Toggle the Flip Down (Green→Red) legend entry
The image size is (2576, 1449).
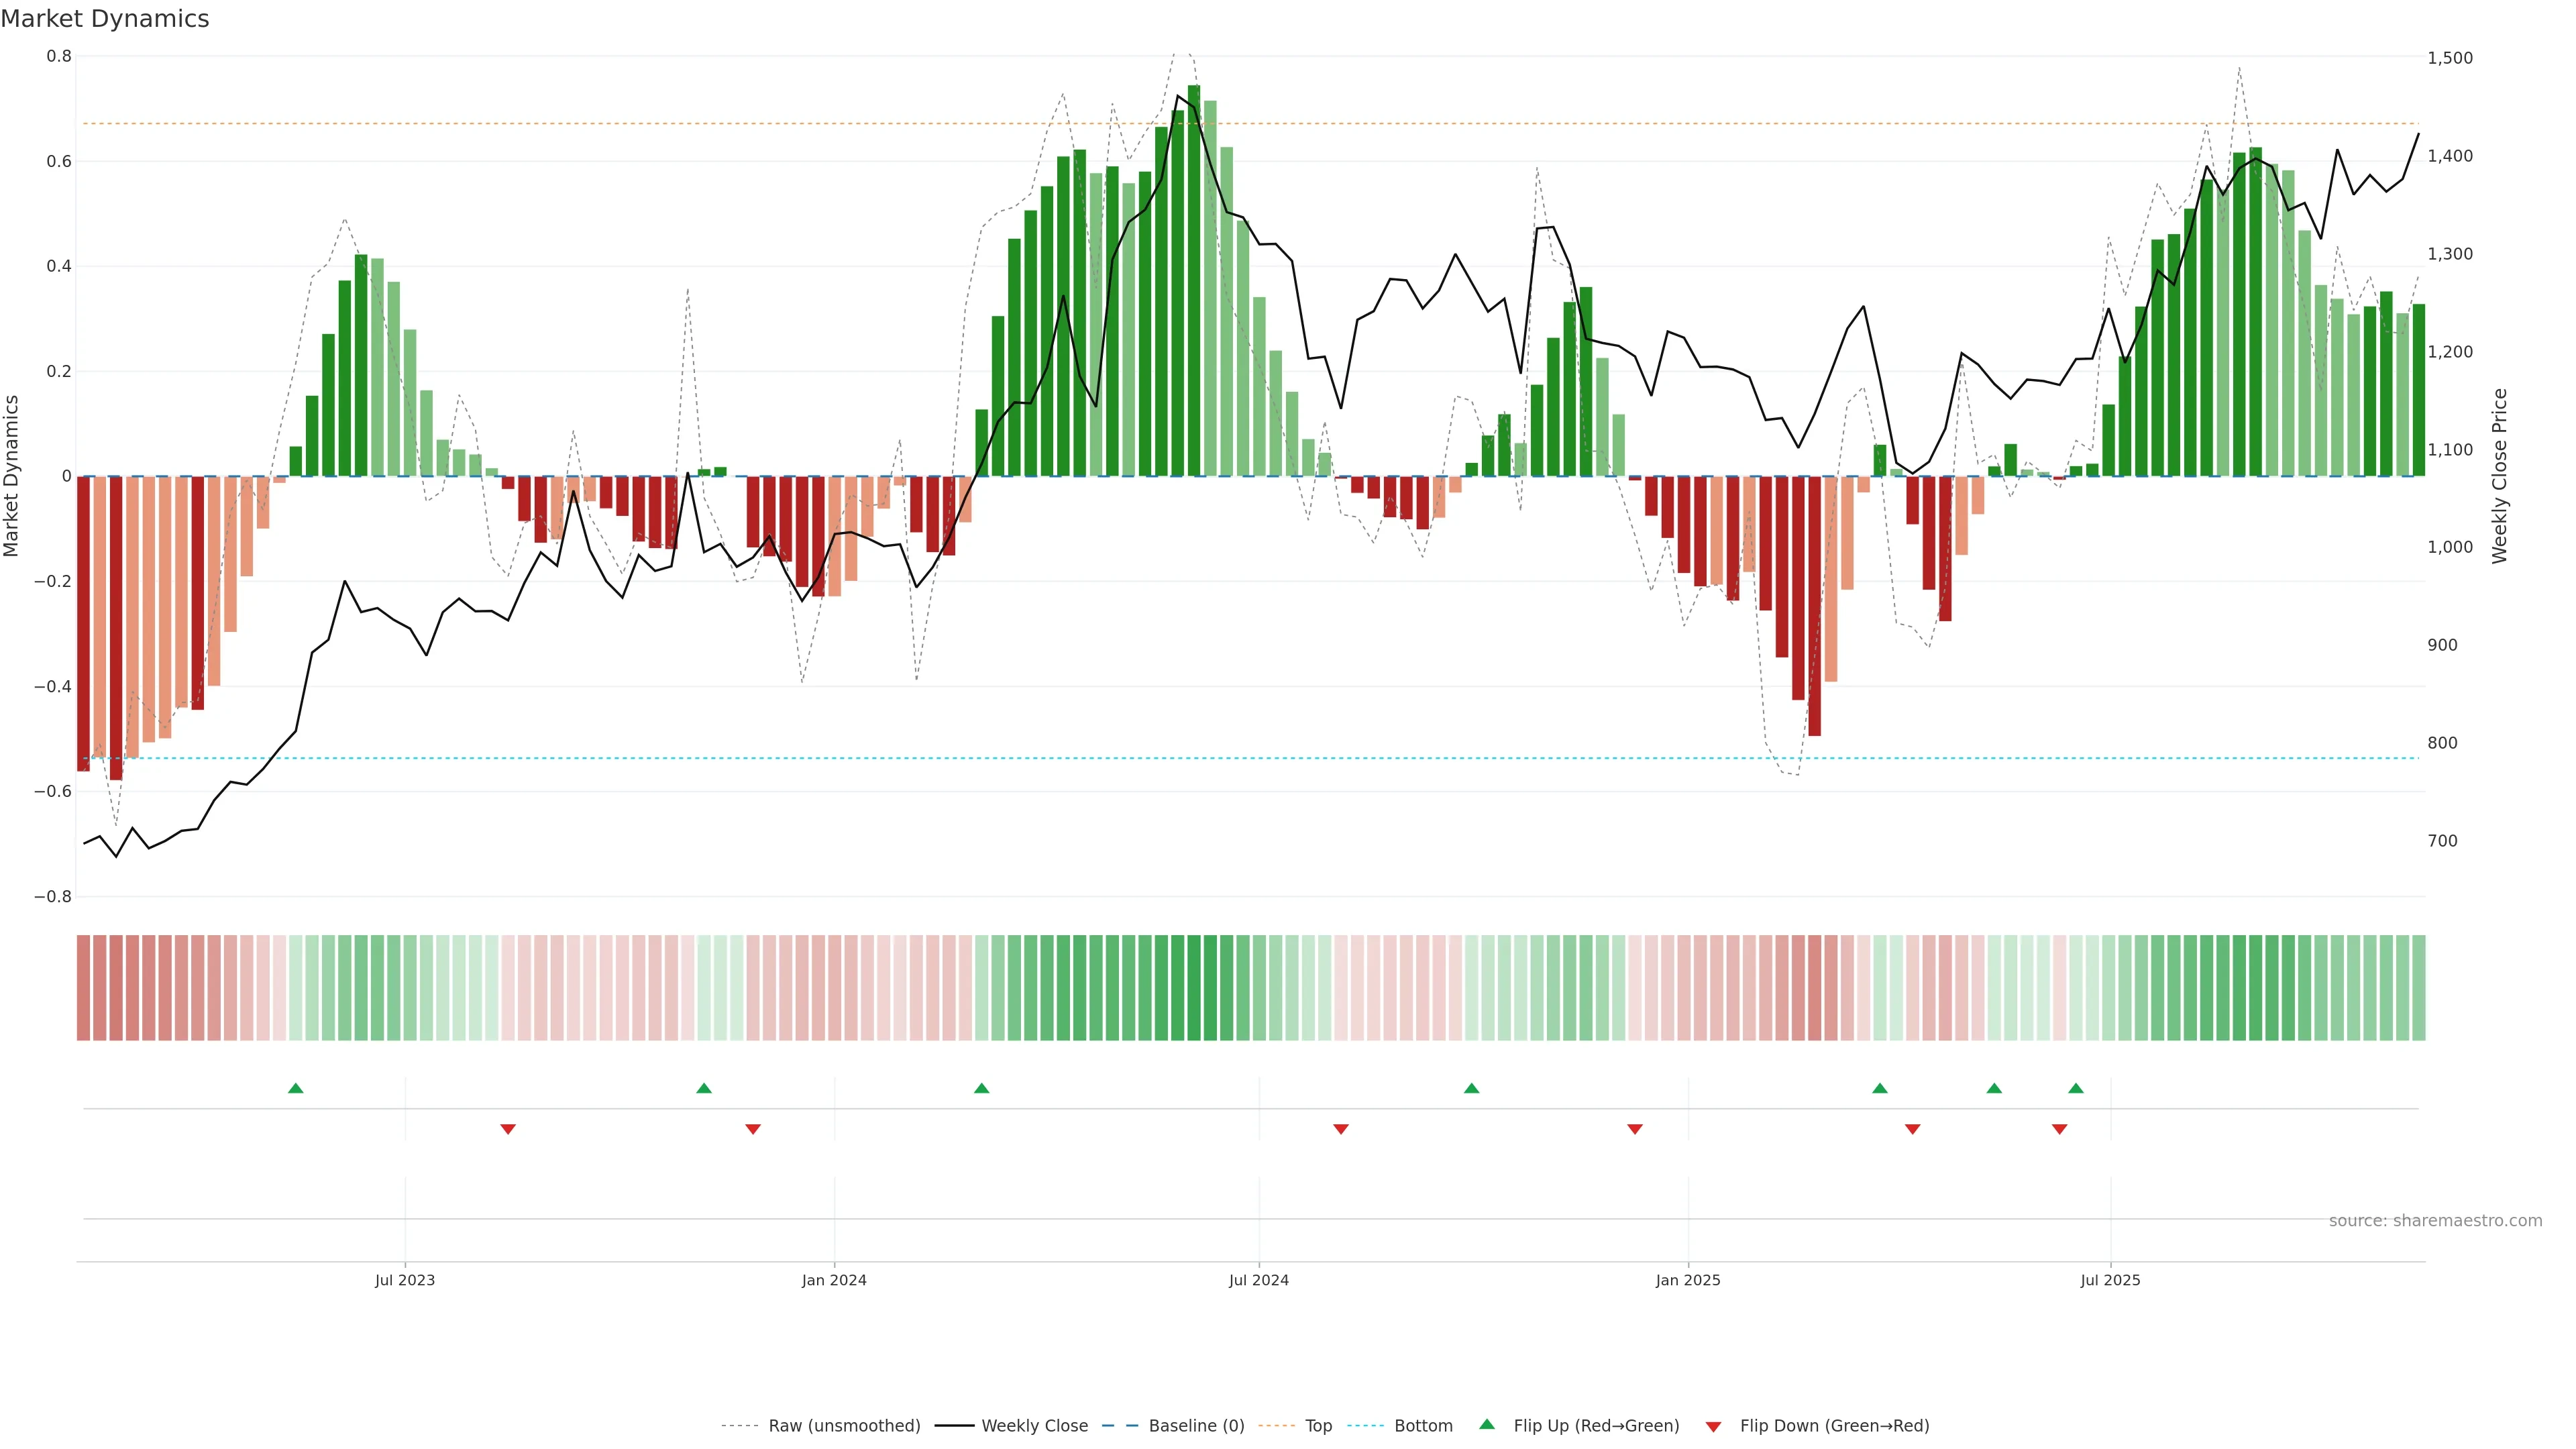[1834, 1426]
